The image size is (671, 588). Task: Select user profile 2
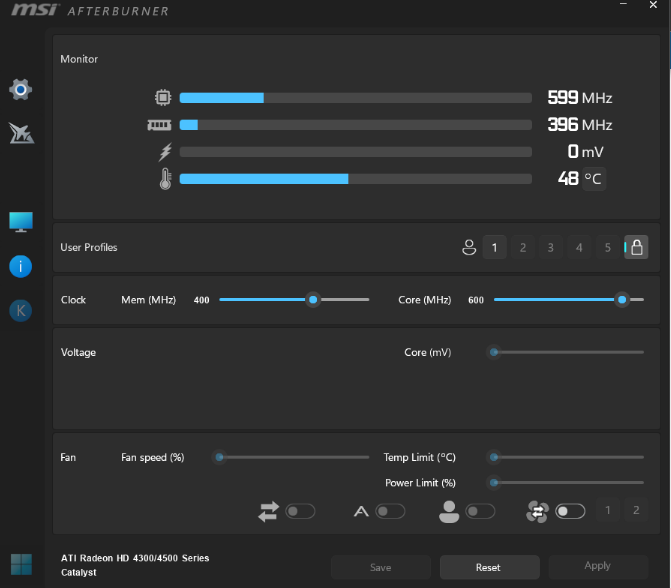tap(523, 247)
